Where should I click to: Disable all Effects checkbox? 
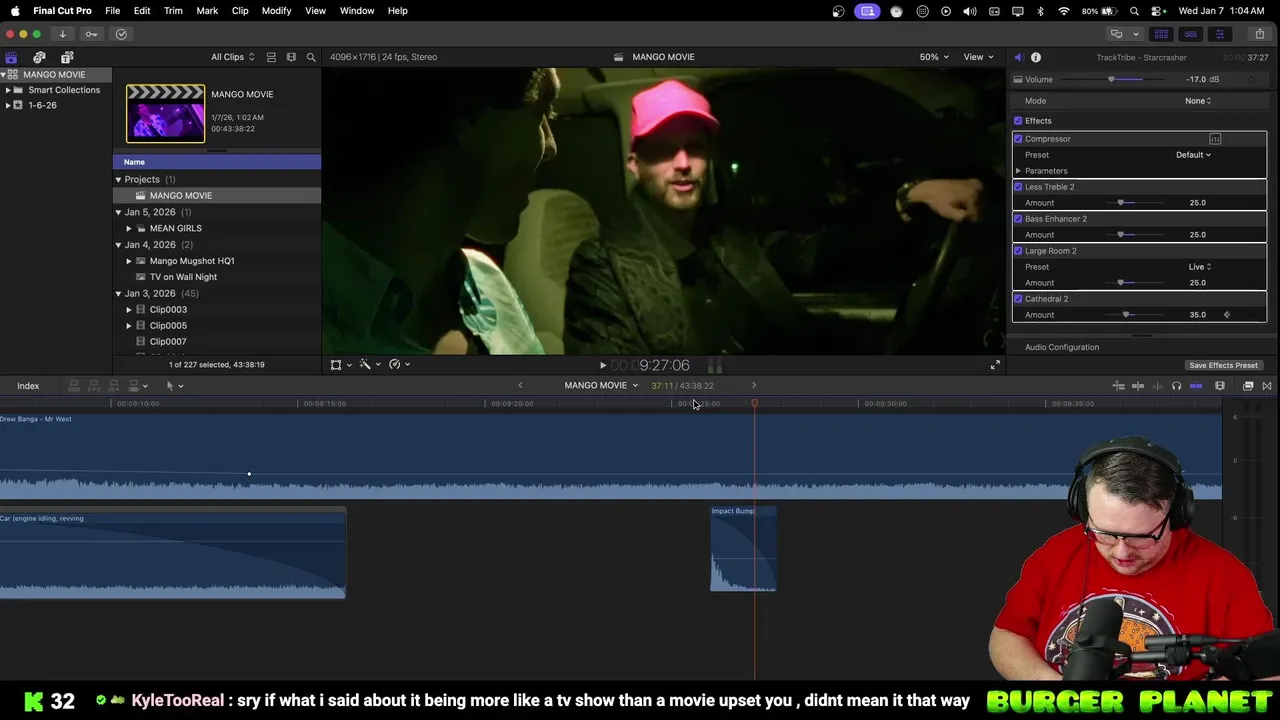point(1018,121)
